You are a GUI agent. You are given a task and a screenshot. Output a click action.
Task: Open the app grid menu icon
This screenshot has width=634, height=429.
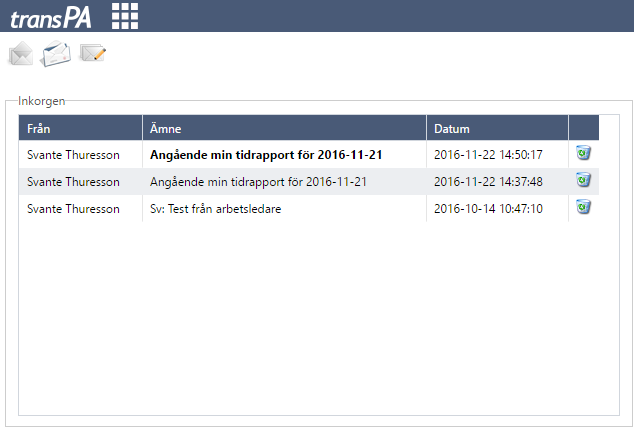point(125,15)
